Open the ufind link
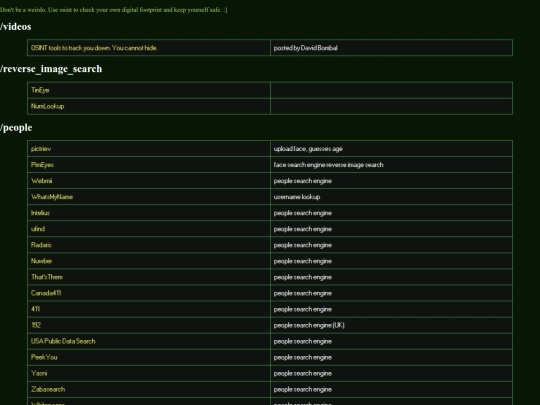 pyautogui.click(x=38, y=229)
